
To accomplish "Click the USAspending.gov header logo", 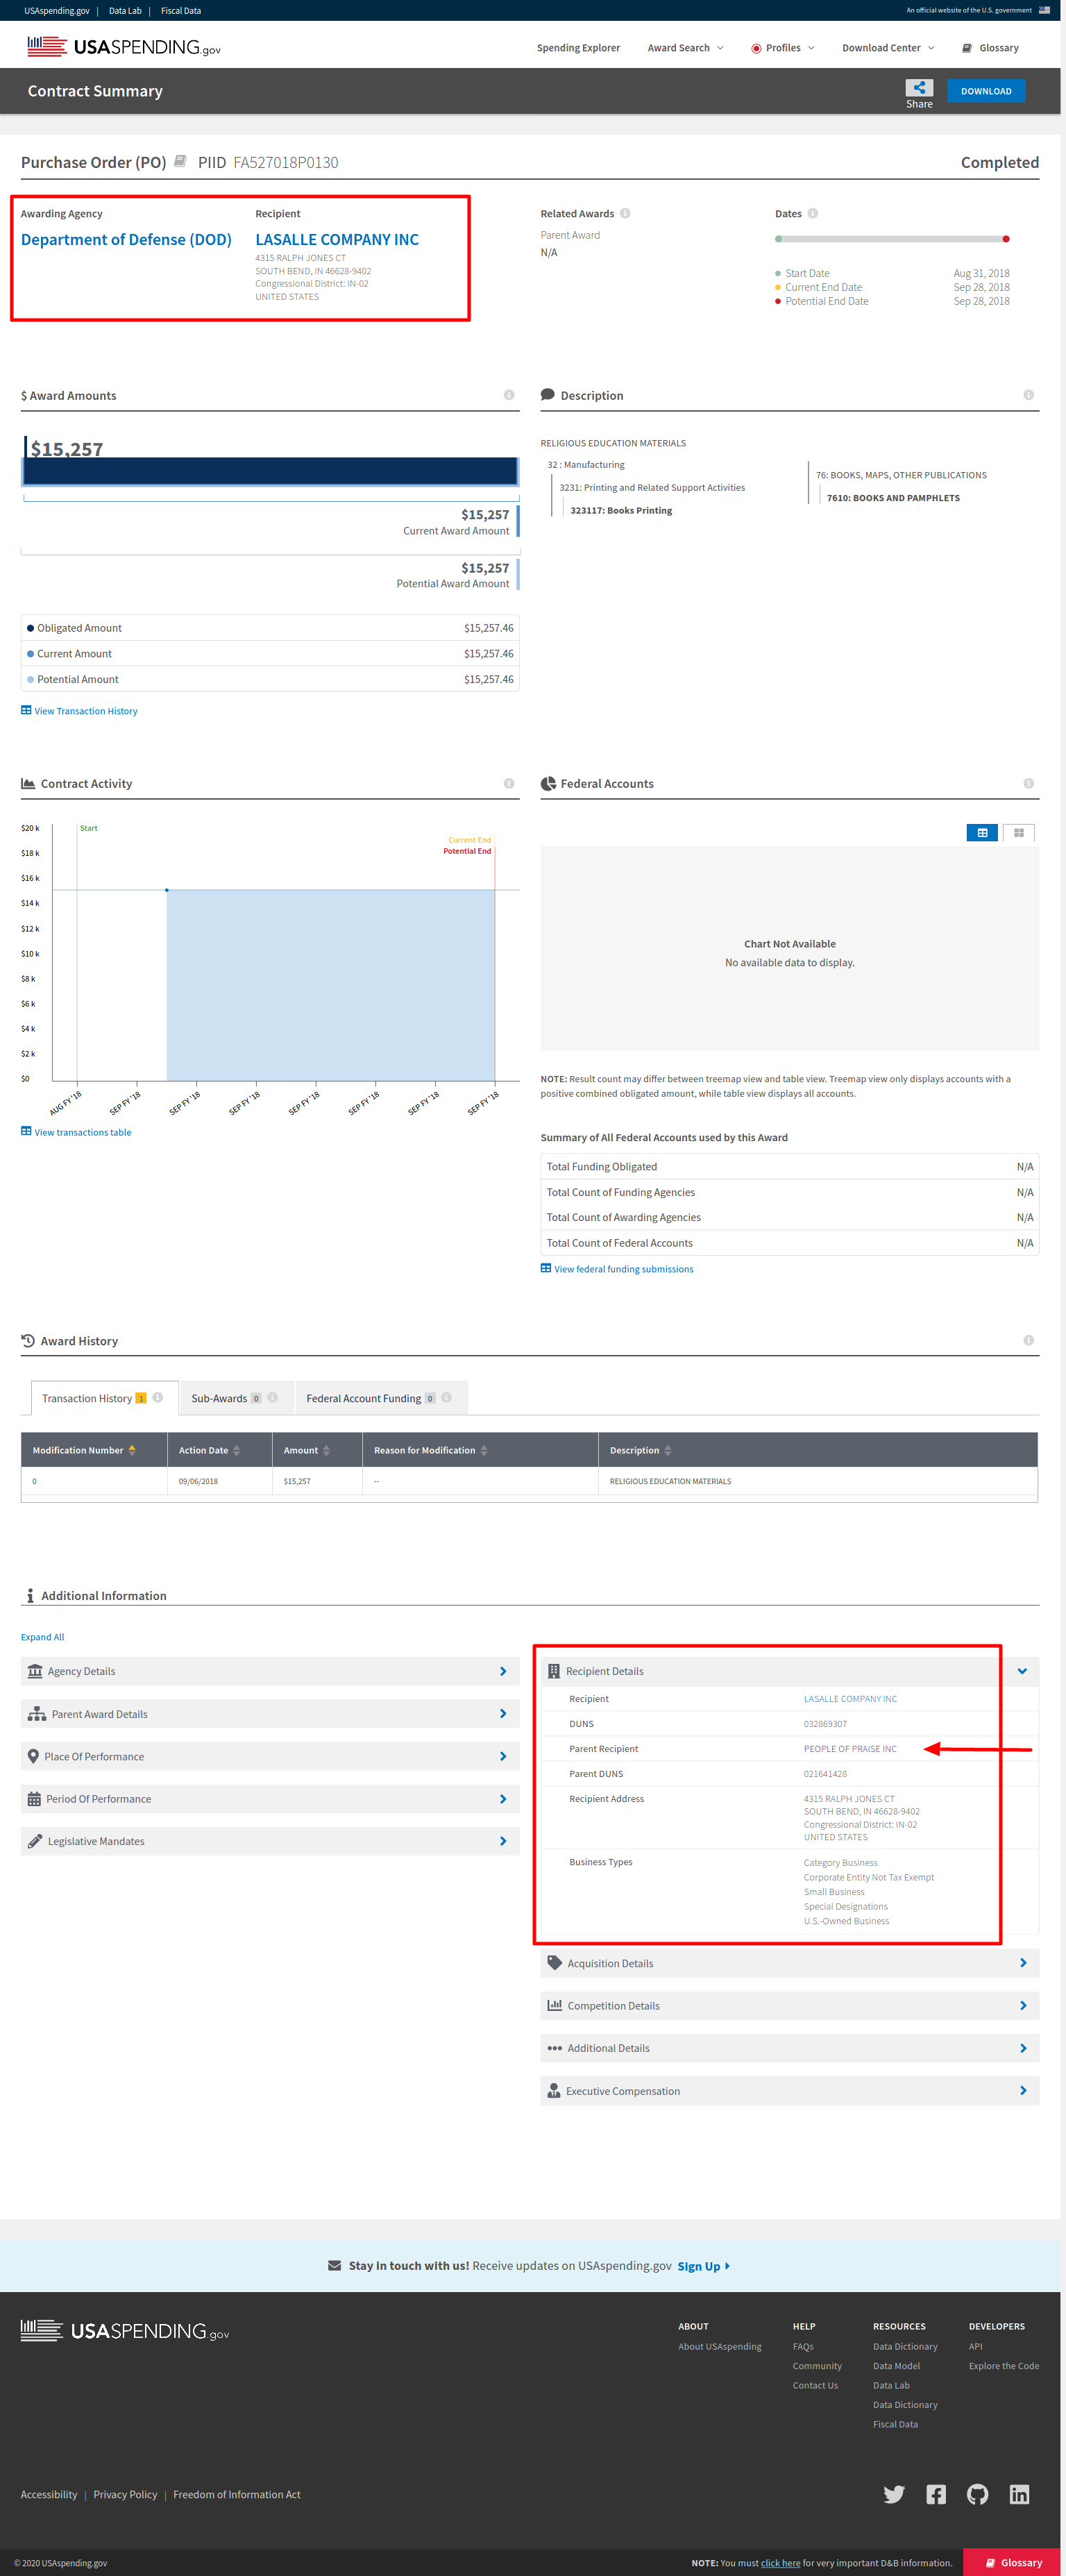I will click(x=124, y=47).
